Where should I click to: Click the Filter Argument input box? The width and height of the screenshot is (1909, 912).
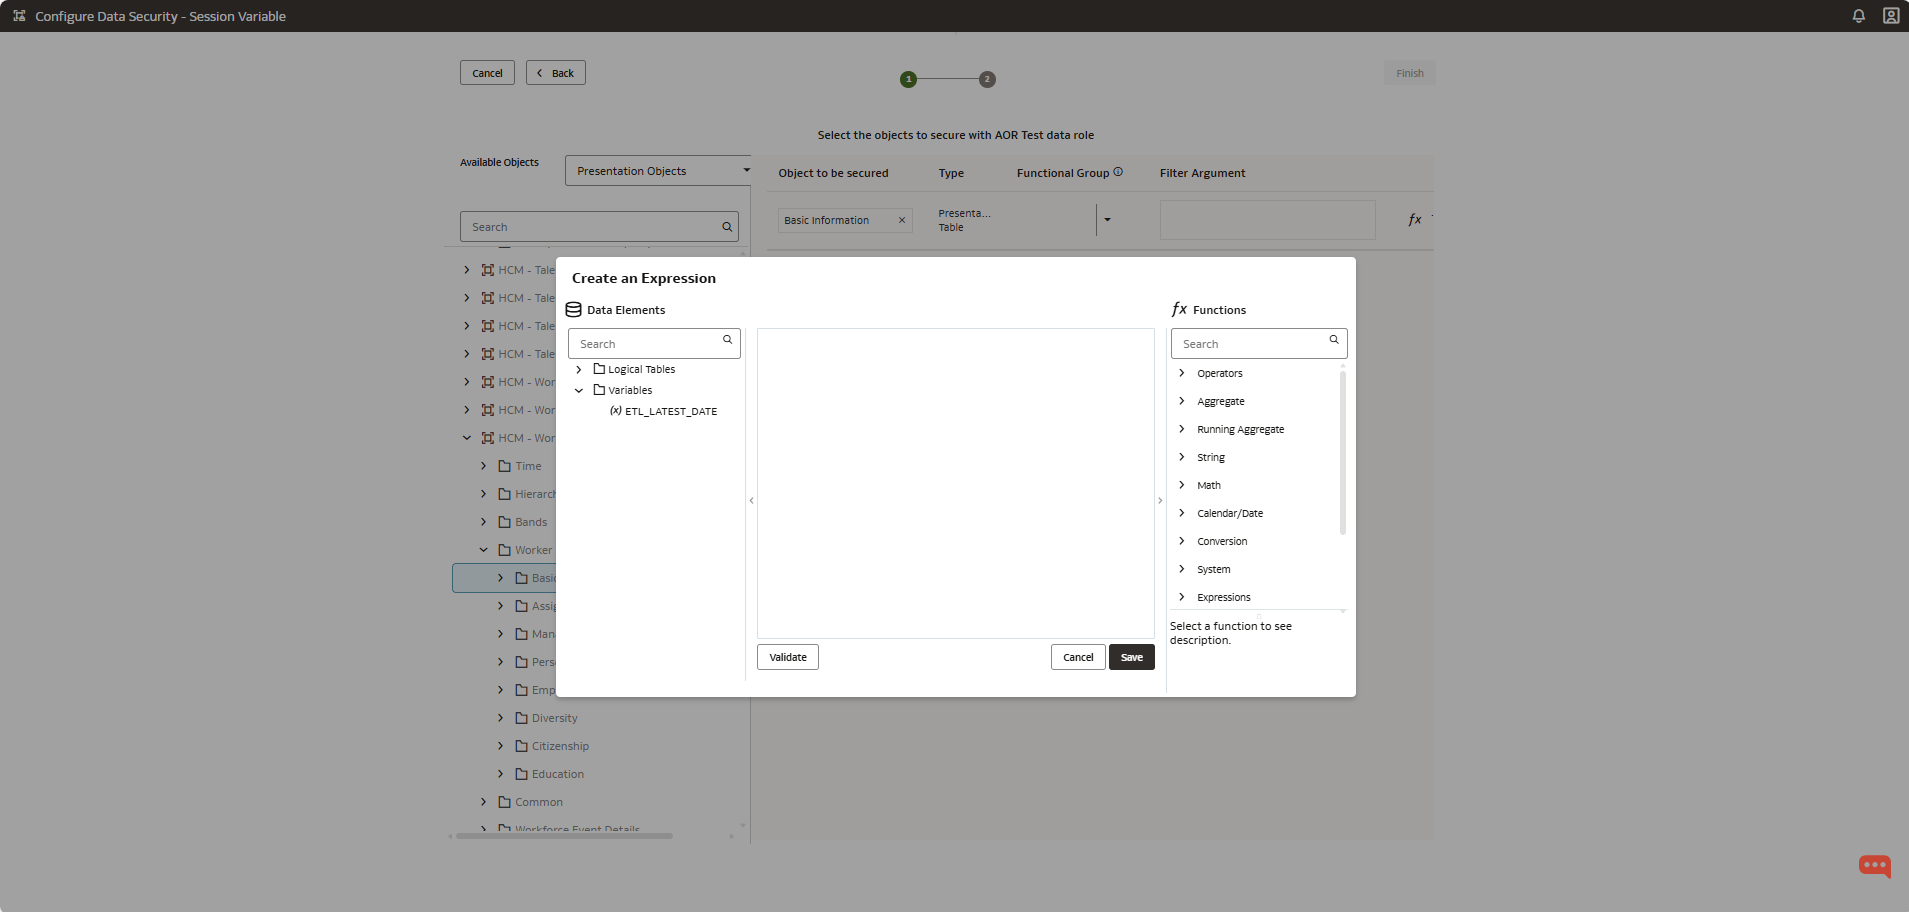[1268, 220]
